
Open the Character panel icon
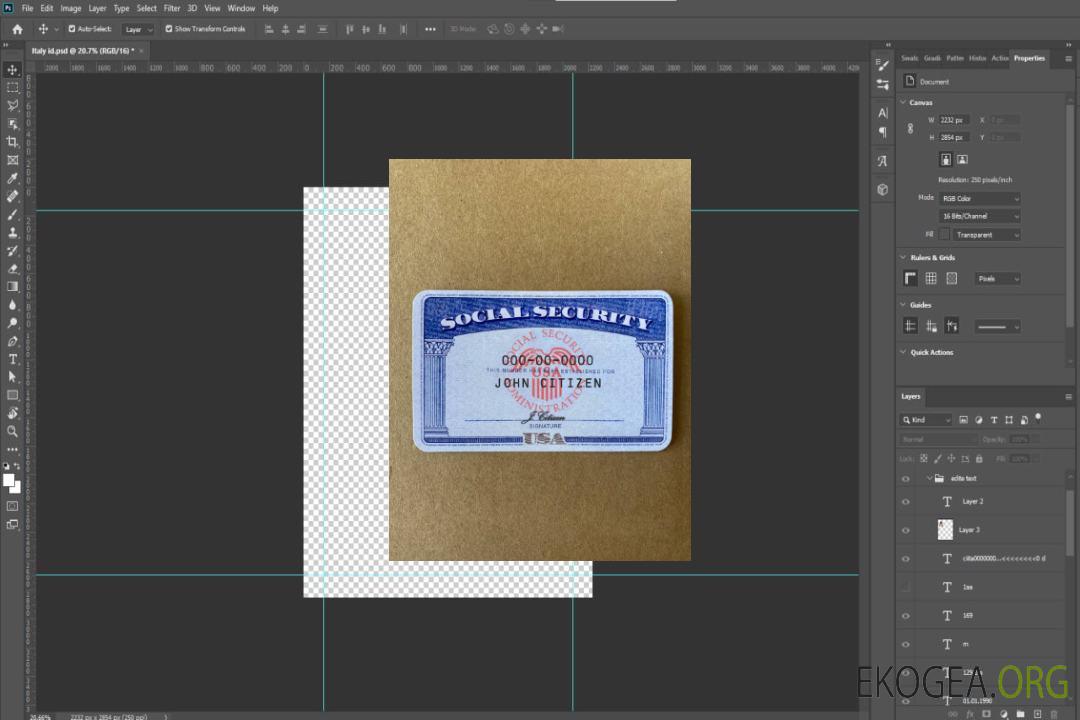[x=883, y=113]
